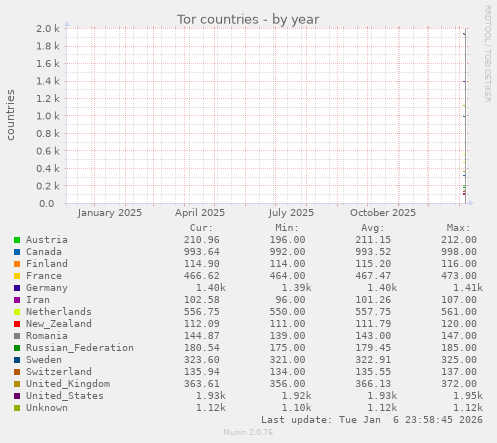
Task: Click Switzerland current value 135.94
Action: click(x=202, y=372)
